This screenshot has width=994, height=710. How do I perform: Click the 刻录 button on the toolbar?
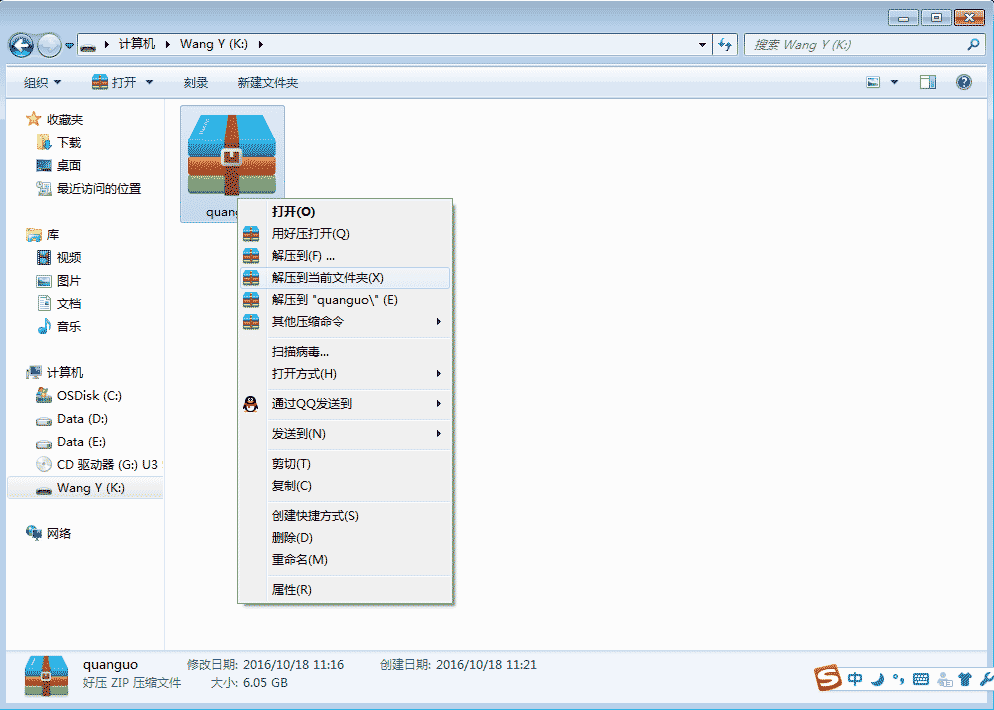pos(196,82)
